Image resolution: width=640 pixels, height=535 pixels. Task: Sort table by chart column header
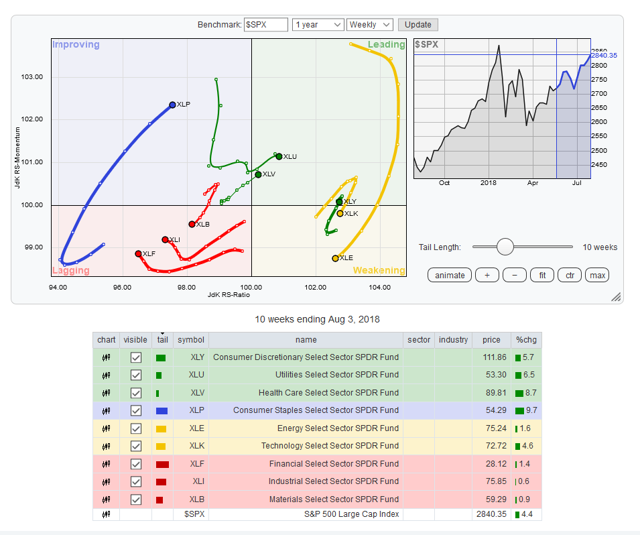pos(106,340)
